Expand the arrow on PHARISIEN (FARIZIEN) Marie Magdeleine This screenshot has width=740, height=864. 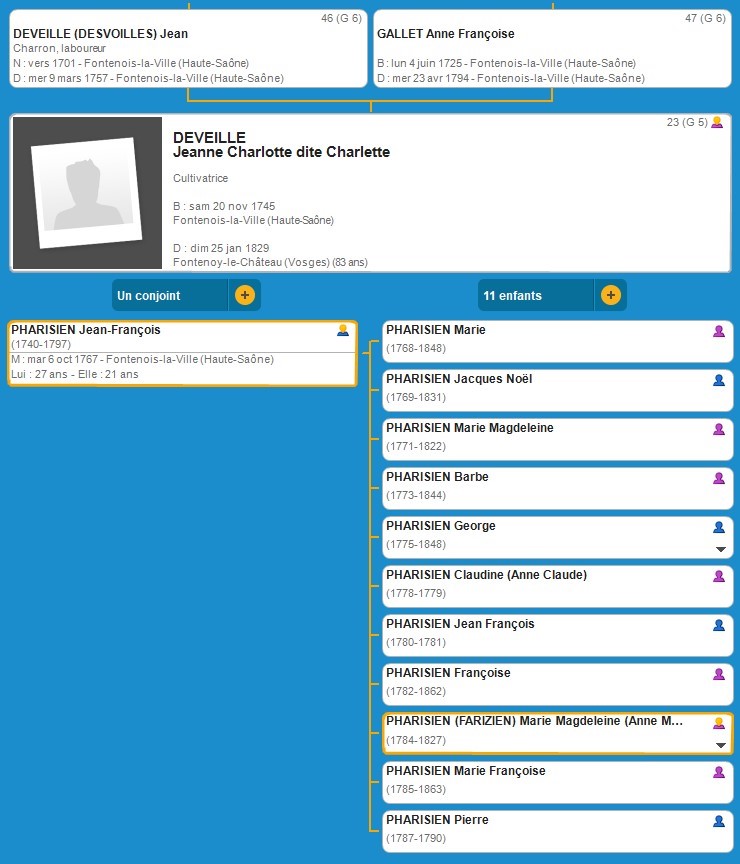[x=719, y=745]
